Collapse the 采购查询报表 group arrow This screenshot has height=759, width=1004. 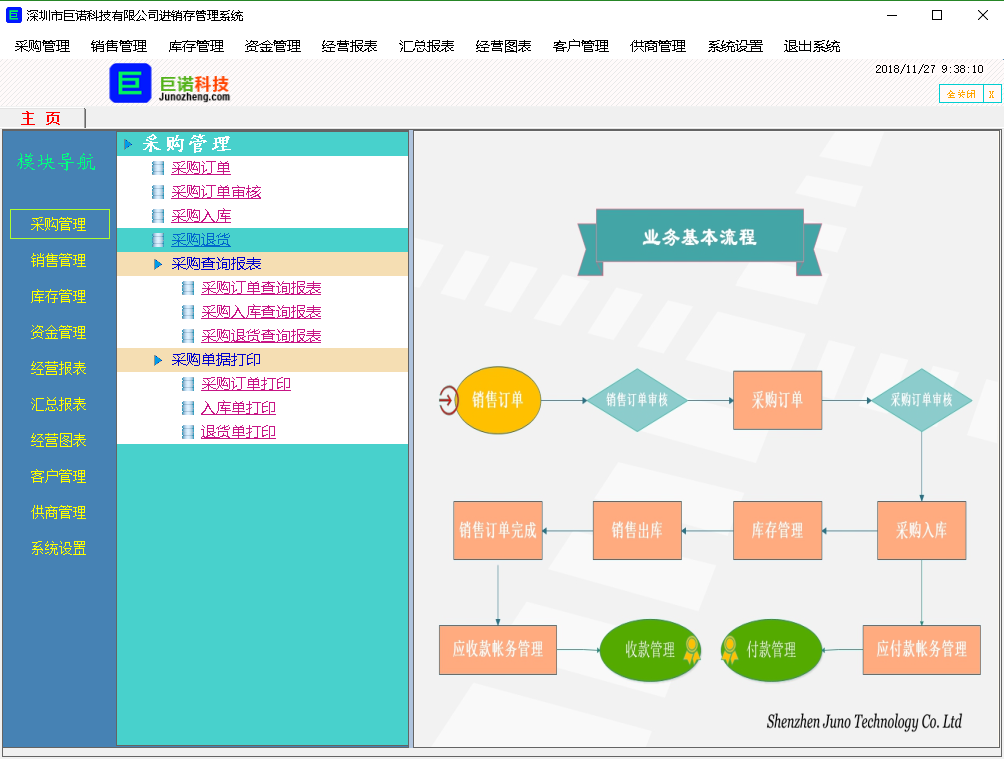pyautogui.click(x=158, y=264)
